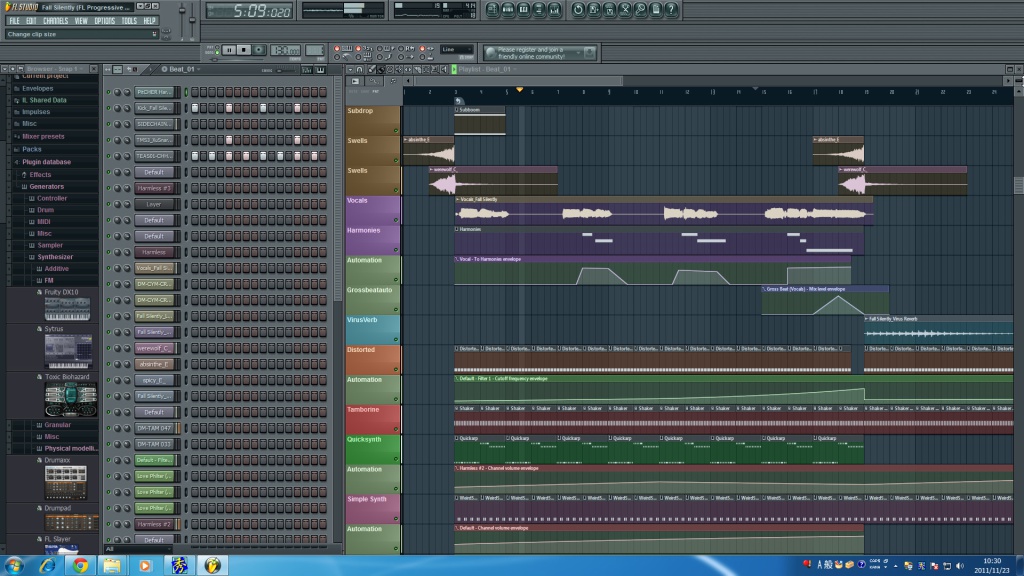Click the playlist horizontal scrollbar
This screenshot has width=1024, height=576.
(x=518, y=81)
